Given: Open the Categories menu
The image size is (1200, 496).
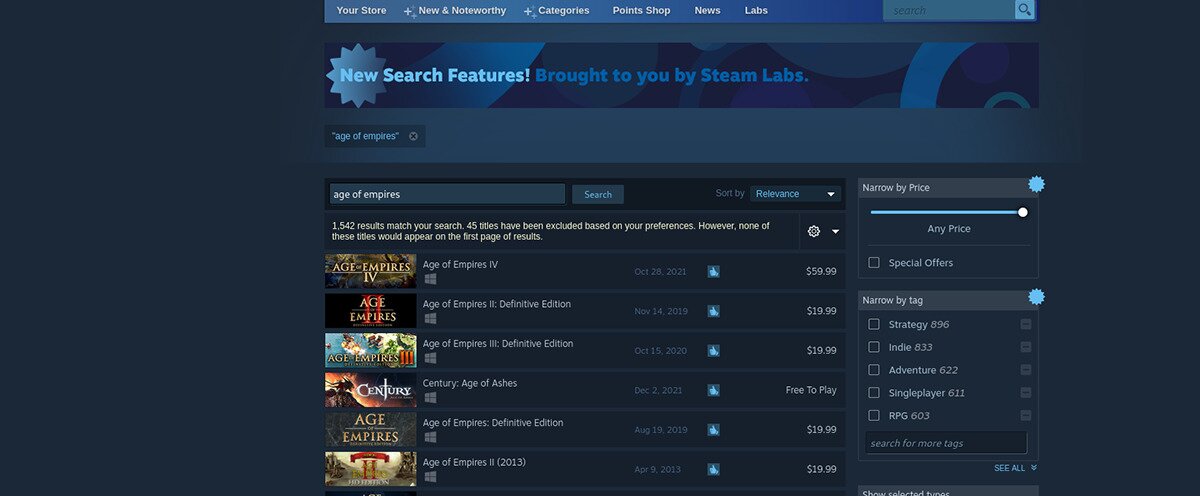Looking at the screenshot, I should [x=563, y=10].
